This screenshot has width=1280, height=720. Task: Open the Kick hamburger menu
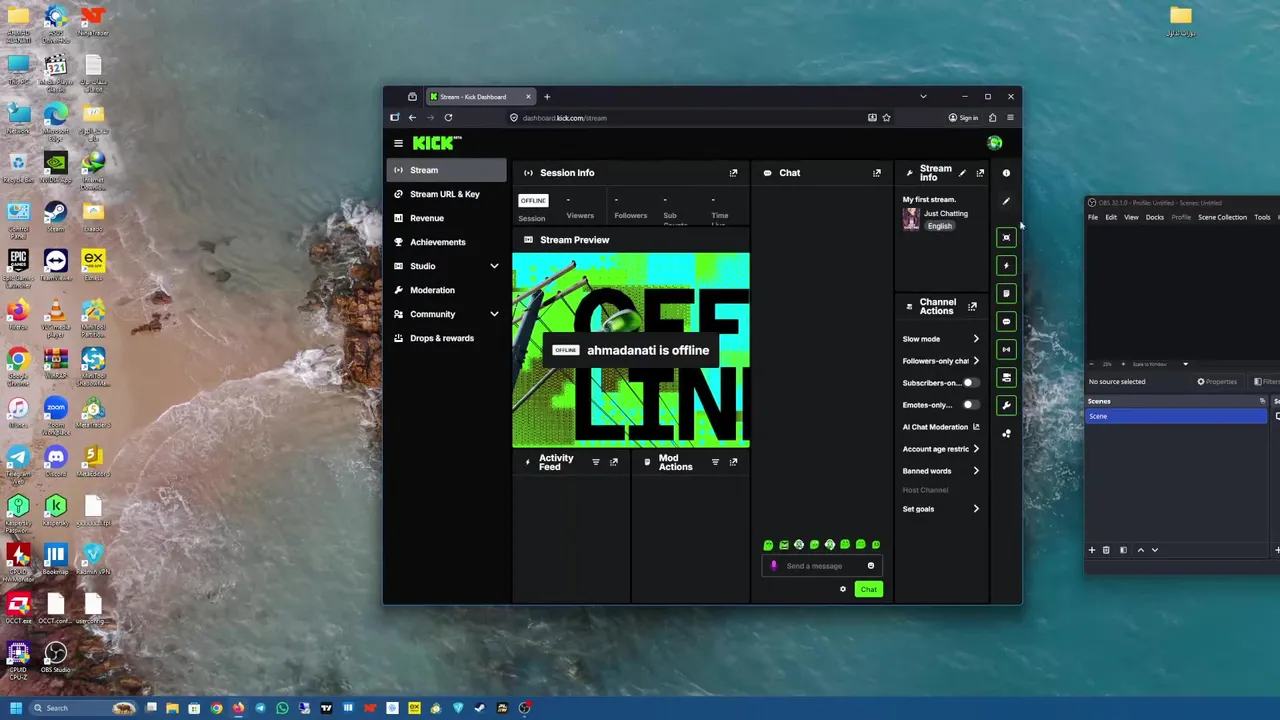coord(398,143)
